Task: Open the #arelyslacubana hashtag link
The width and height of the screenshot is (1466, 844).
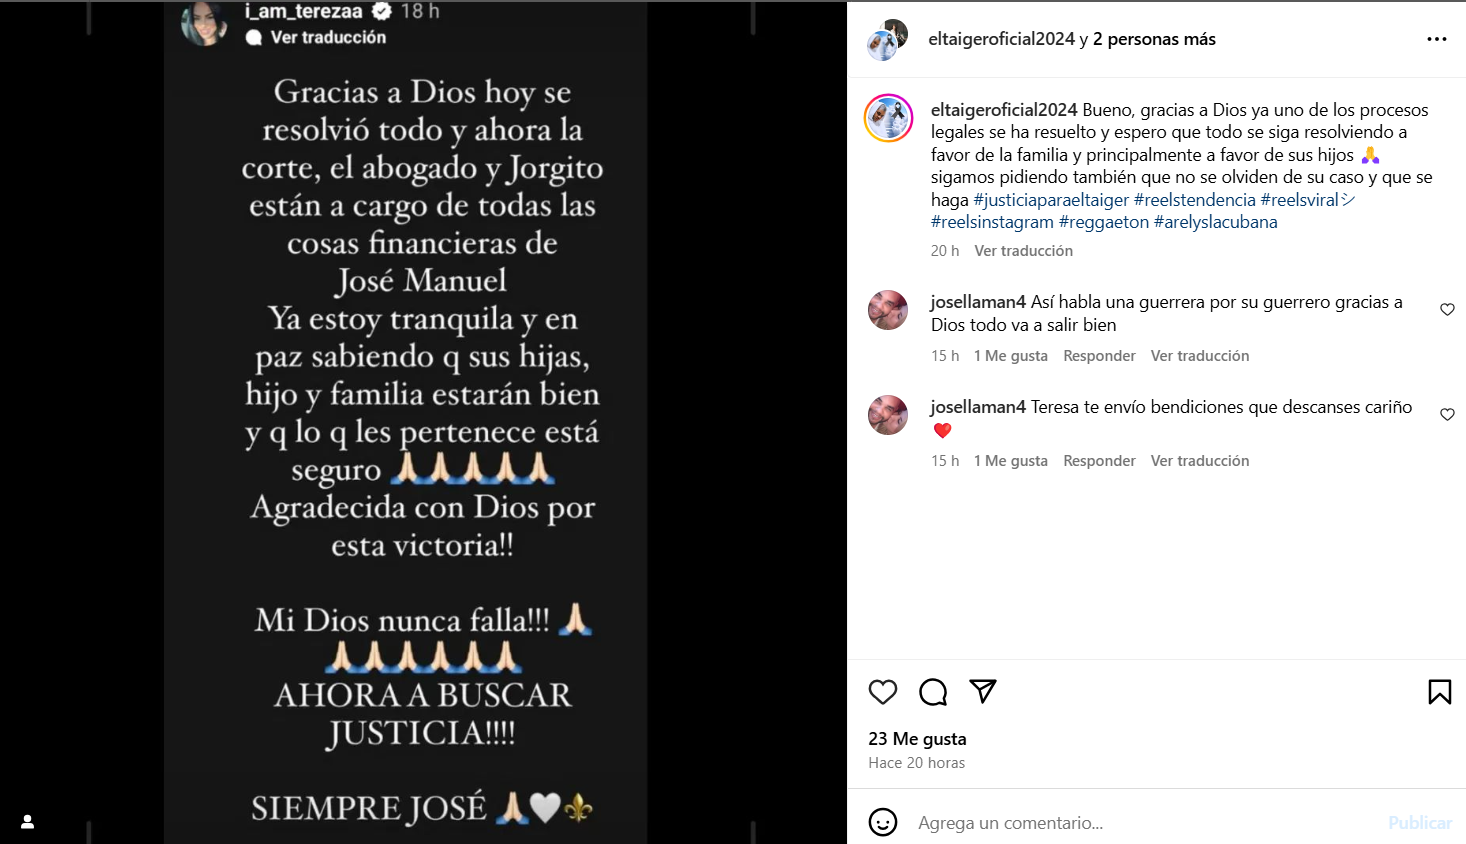Action: pyautogui.click(x=1216, y=222)
